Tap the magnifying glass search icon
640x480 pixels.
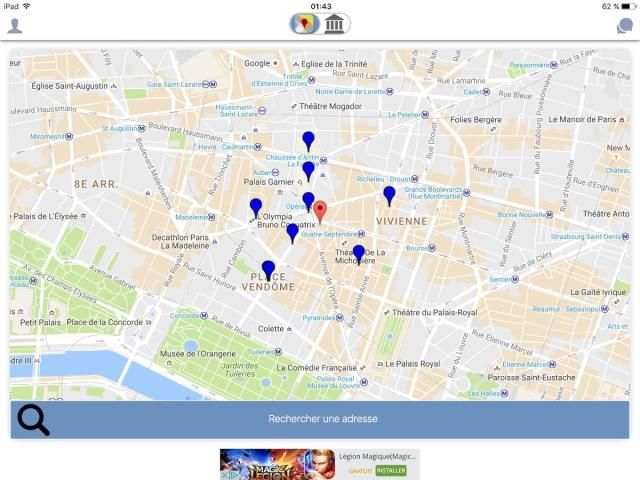34,421
